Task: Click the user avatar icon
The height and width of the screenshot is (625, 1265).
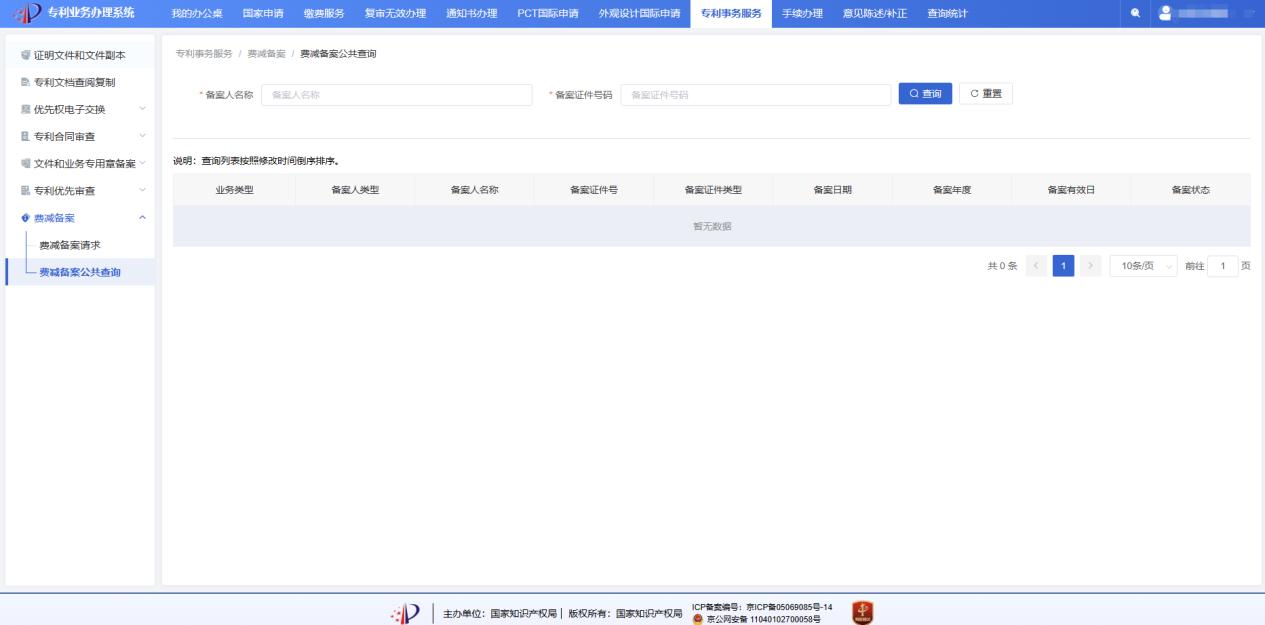Action: coord(1164,13)
